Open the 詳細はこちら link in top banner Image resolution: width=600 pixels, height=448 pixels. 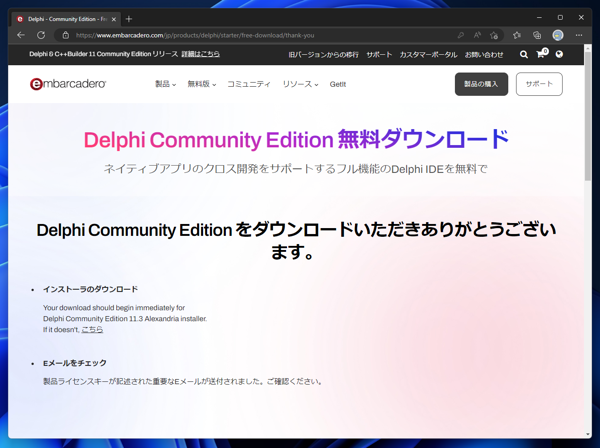[x=201, y=54]
